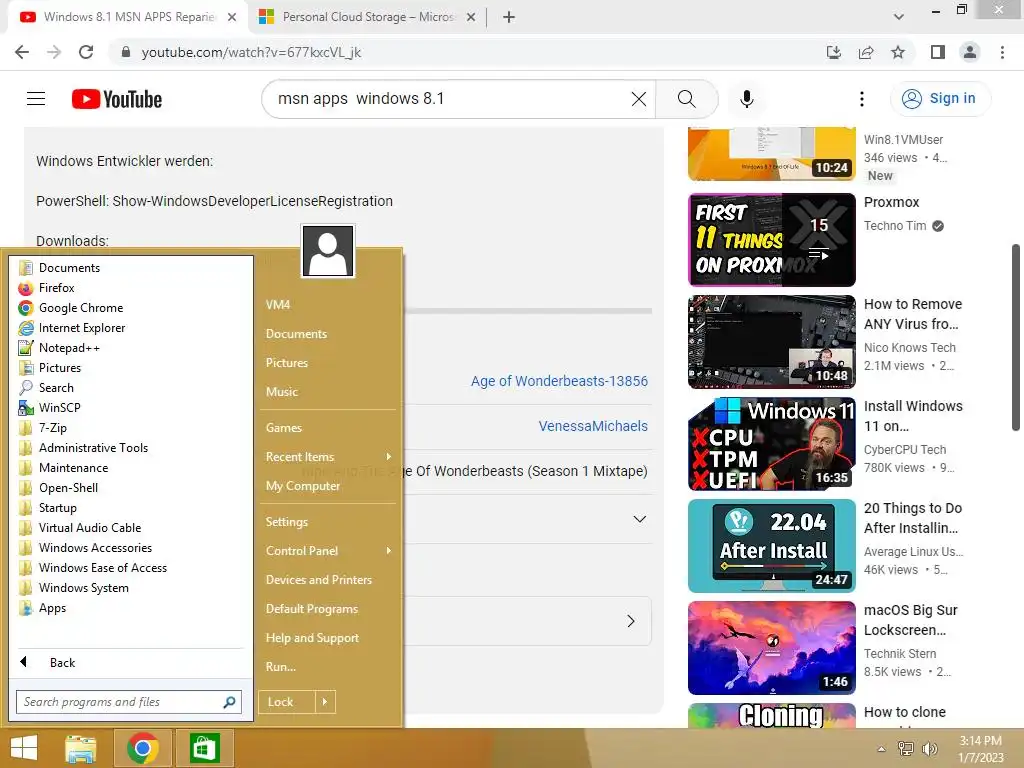1024x768 pixels.
Task: Open the VenessaMichaels link
Action: 593,426
